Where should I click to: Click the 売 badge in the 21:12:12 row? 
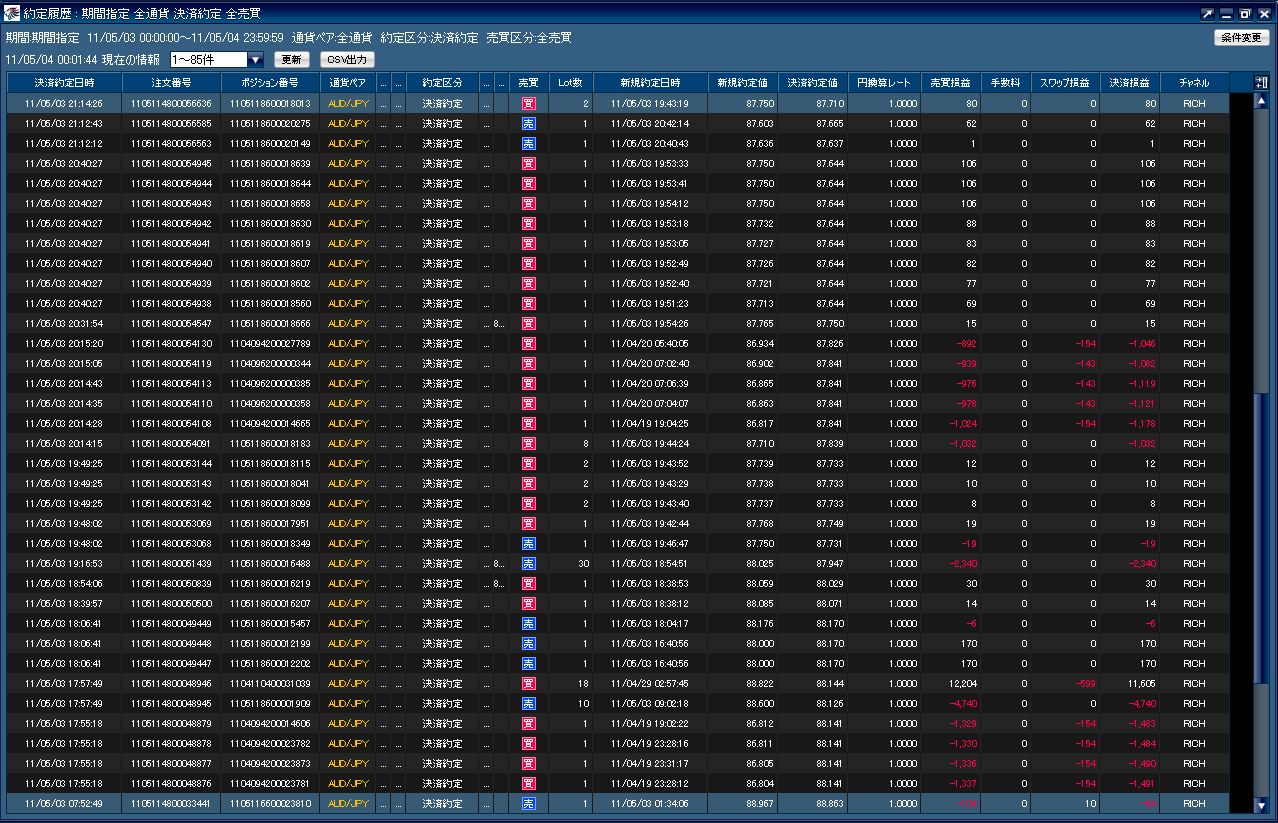tap(529, 143)
